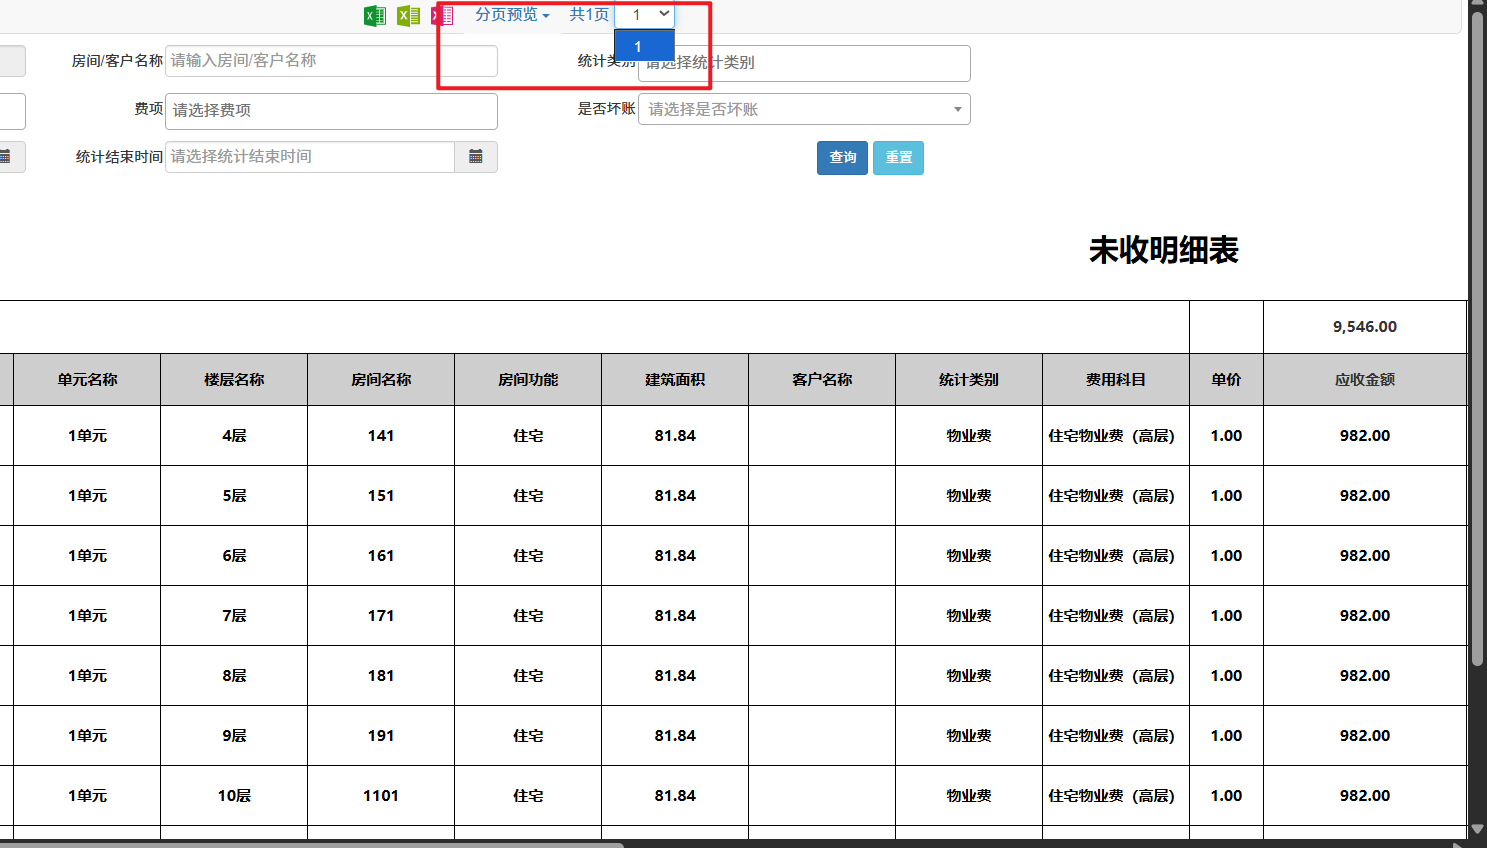Click the 未收明细表 report title

[1164, 250]
